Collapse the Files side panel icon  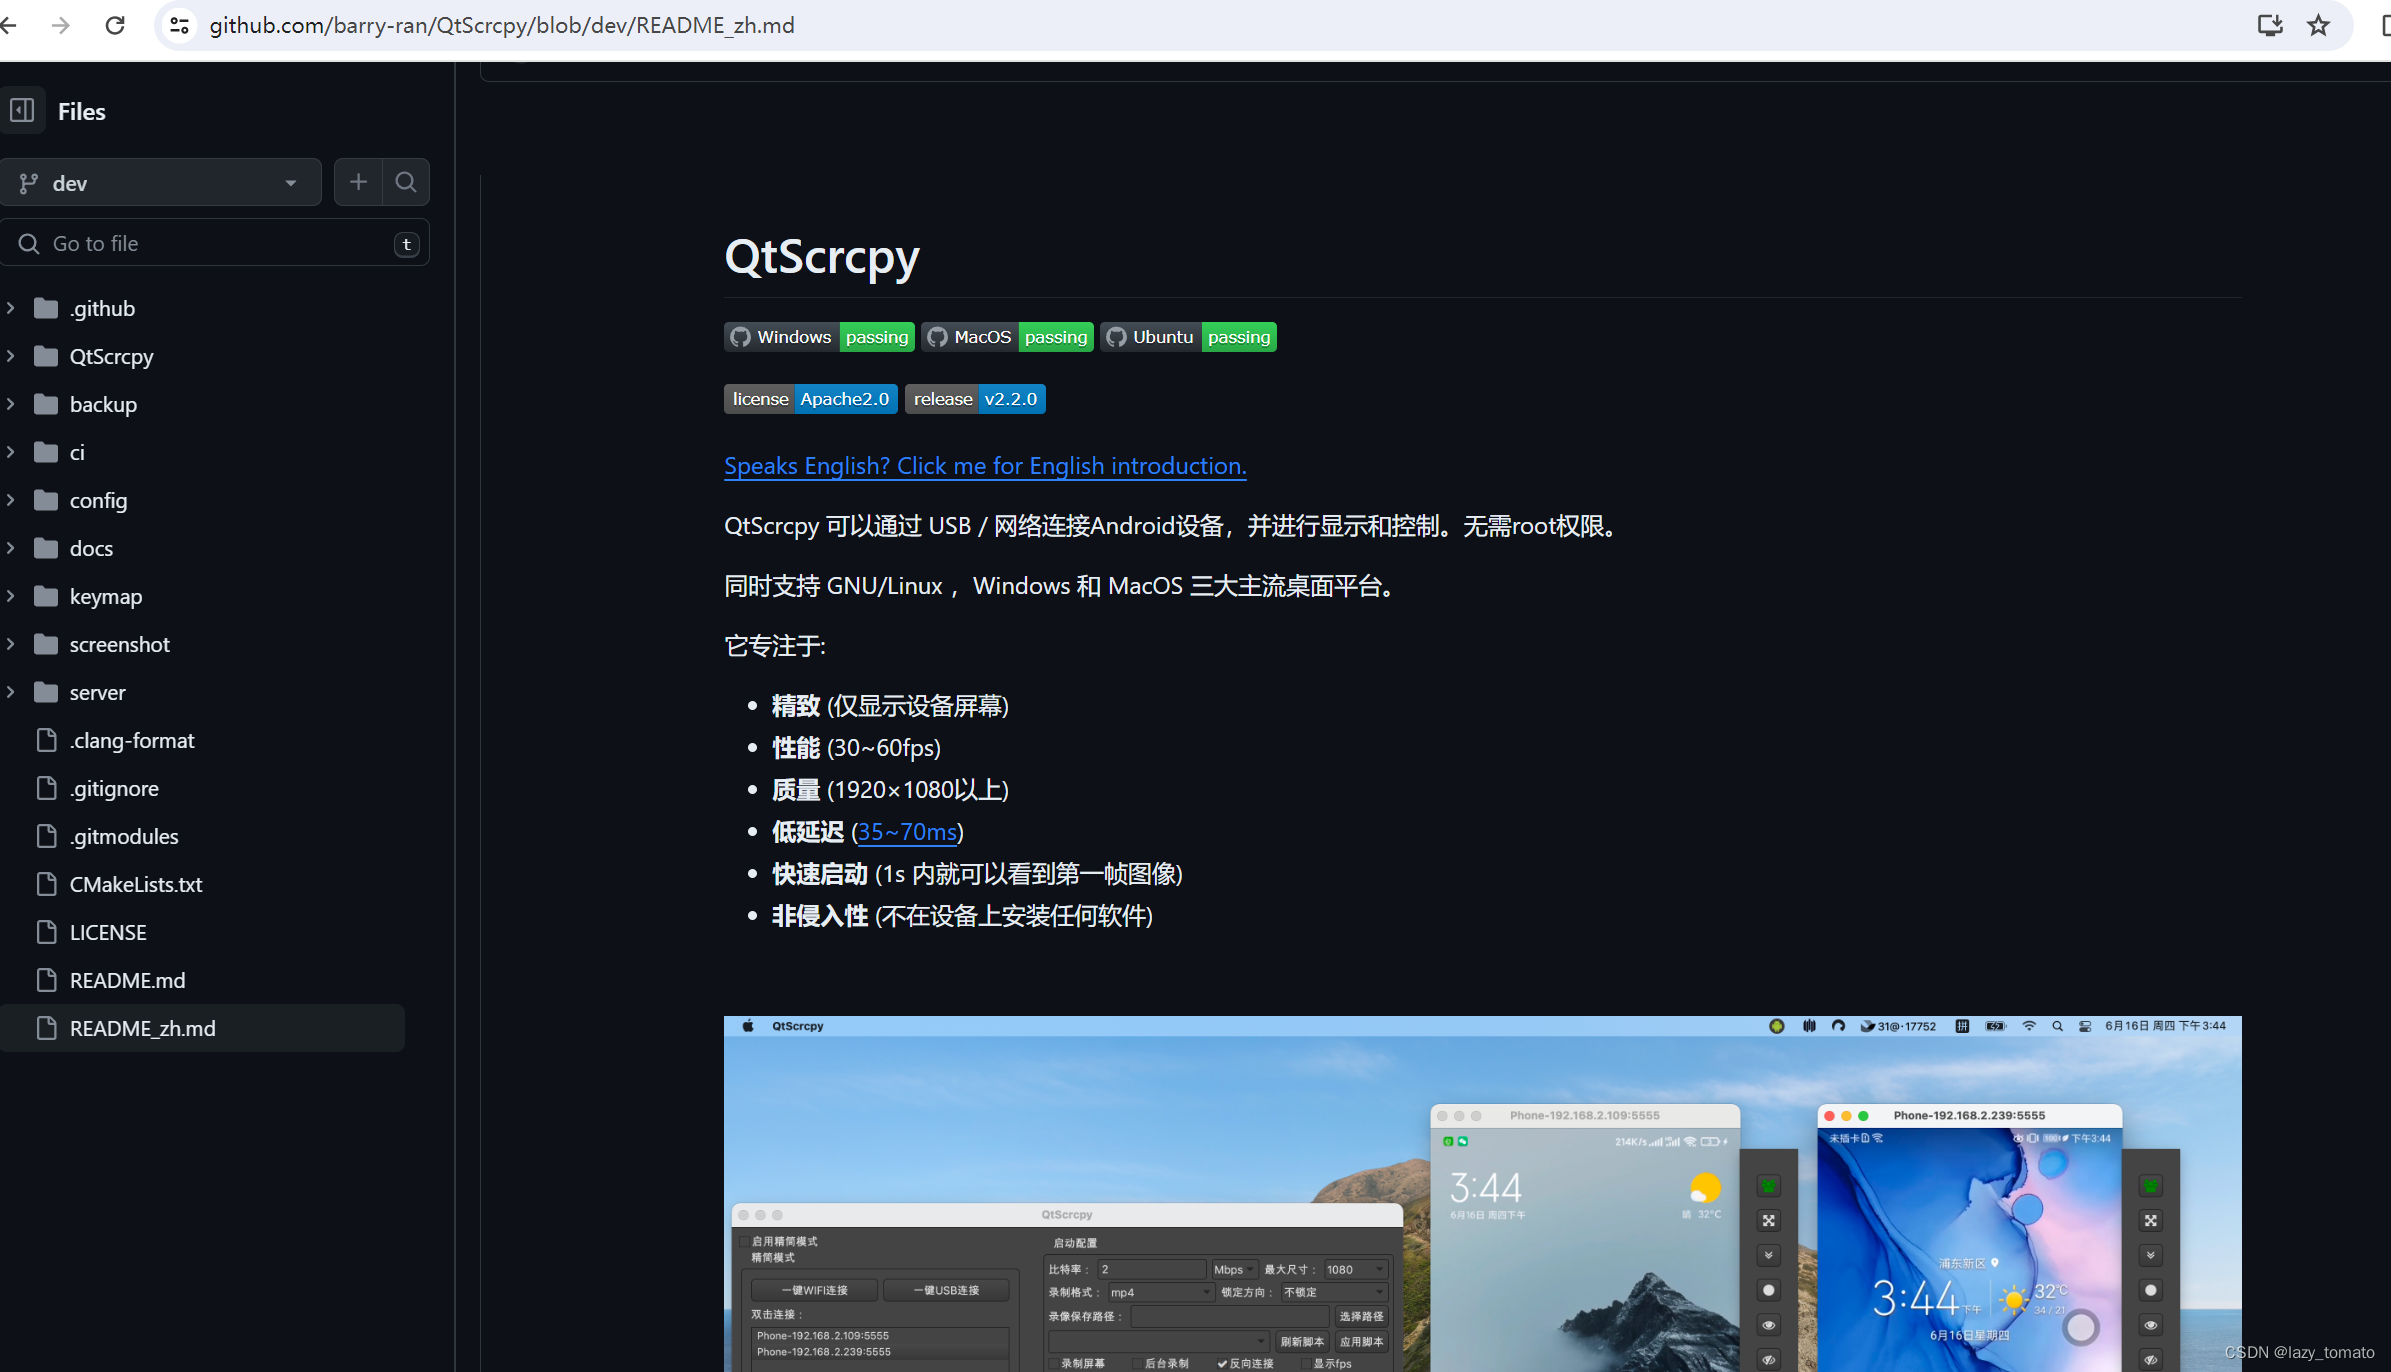click(22, 110)
